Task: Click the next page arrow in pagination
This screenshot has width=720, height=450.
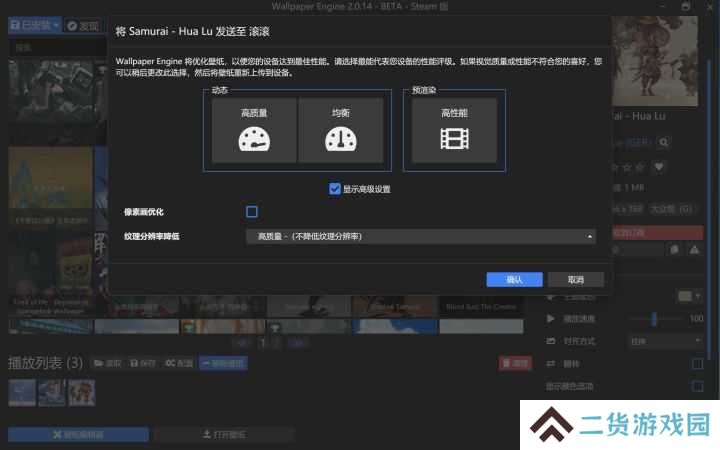Action: (297, 343)
